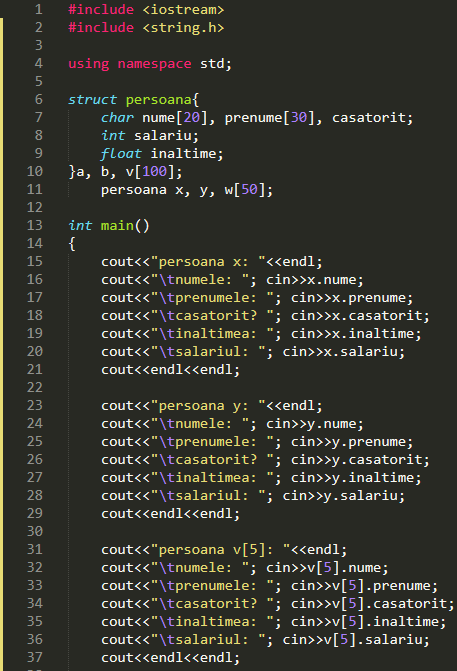Click the "persoana v[5]: " string literal
The height and width of the screenshot is (671, 457).
220,549
